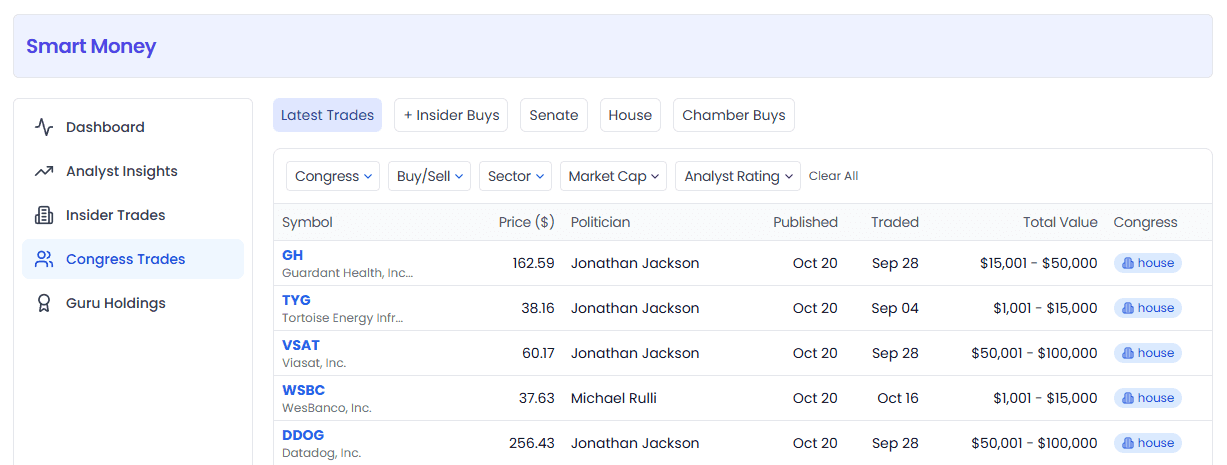Click the Congress column header
This screenshot has width=1227, height=465.
pos(1145,222)
